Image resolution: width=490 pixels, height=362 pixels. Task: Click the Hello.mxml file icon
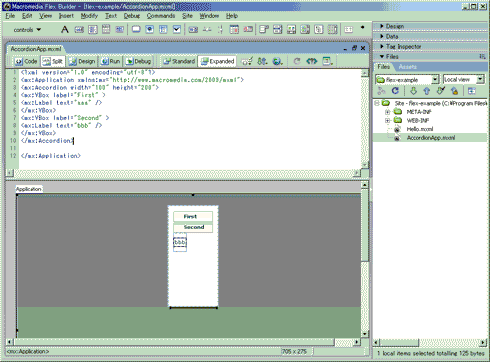(397, 129)
